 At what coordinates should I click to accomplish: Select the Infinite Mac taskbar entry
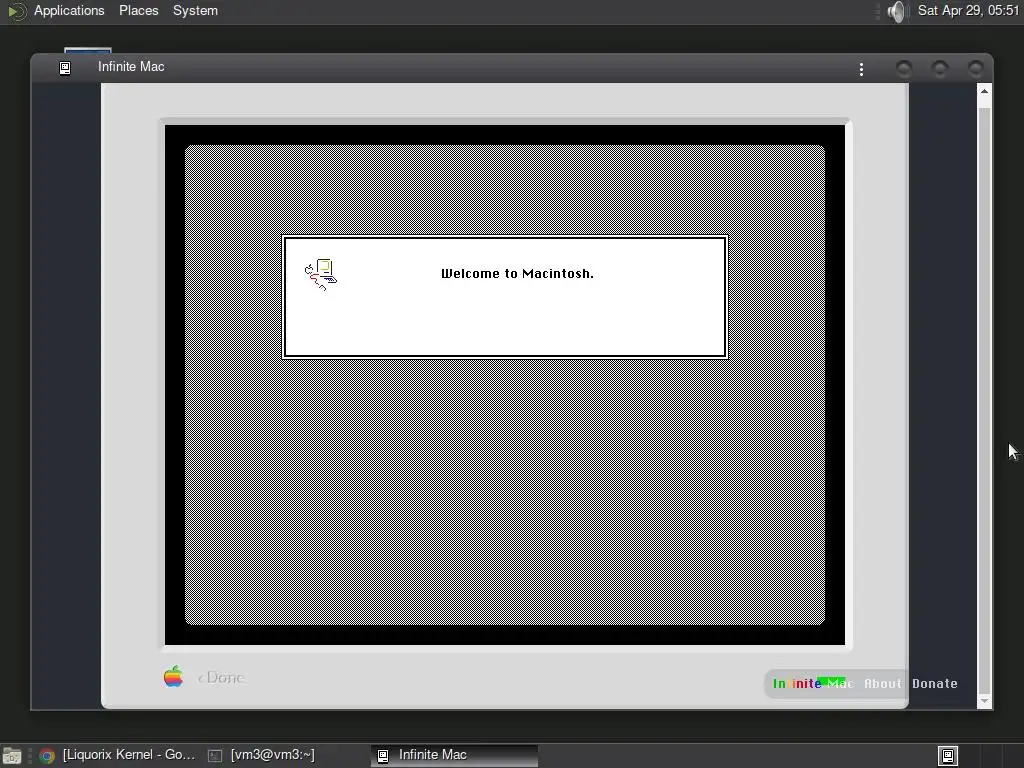click(455, 755)
